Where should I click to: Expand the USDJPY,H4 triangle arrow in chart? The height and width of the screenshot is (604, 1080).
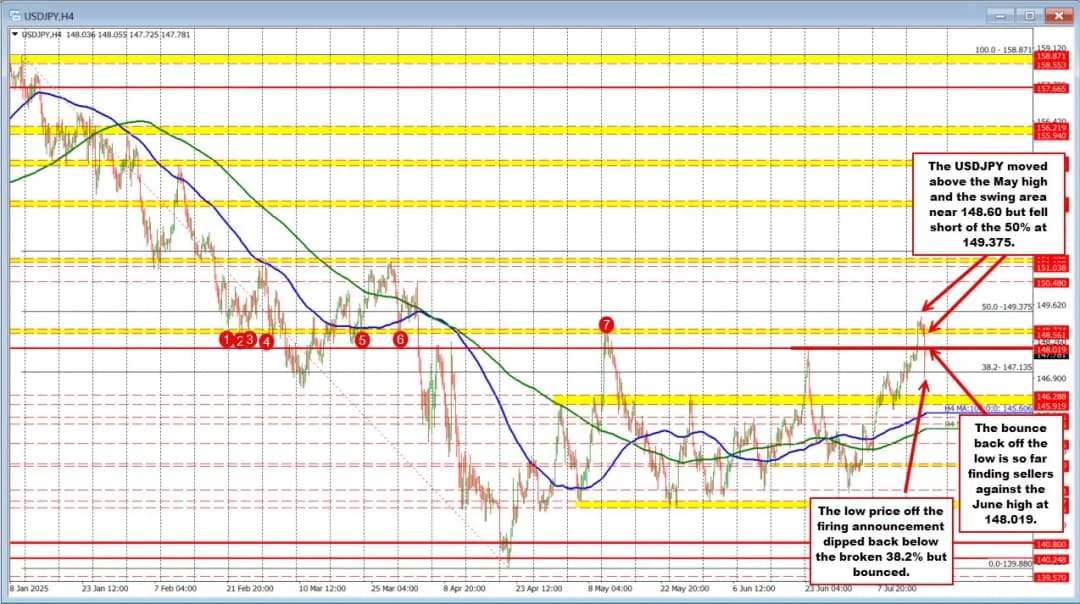(x=14, y=34)
